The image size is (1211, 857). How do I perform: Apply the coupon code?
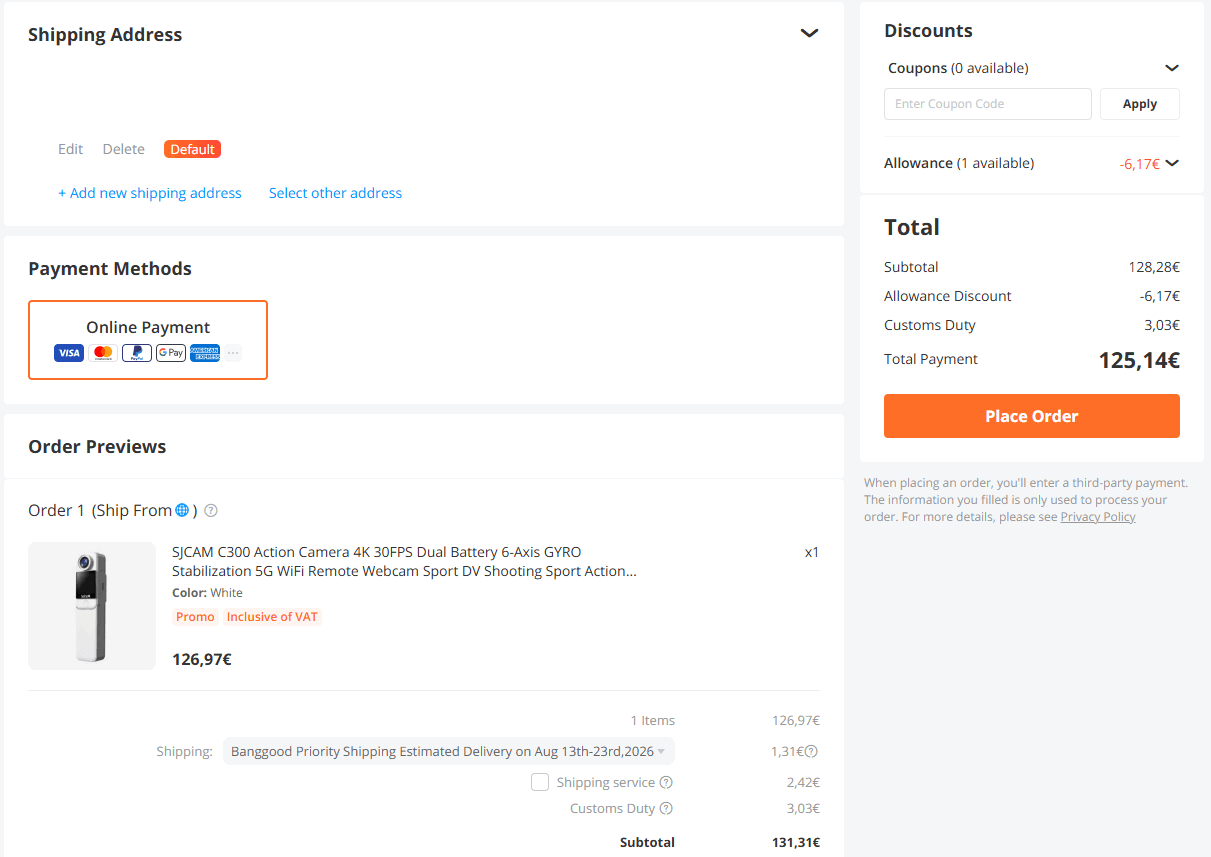(x=1140, y=104)
